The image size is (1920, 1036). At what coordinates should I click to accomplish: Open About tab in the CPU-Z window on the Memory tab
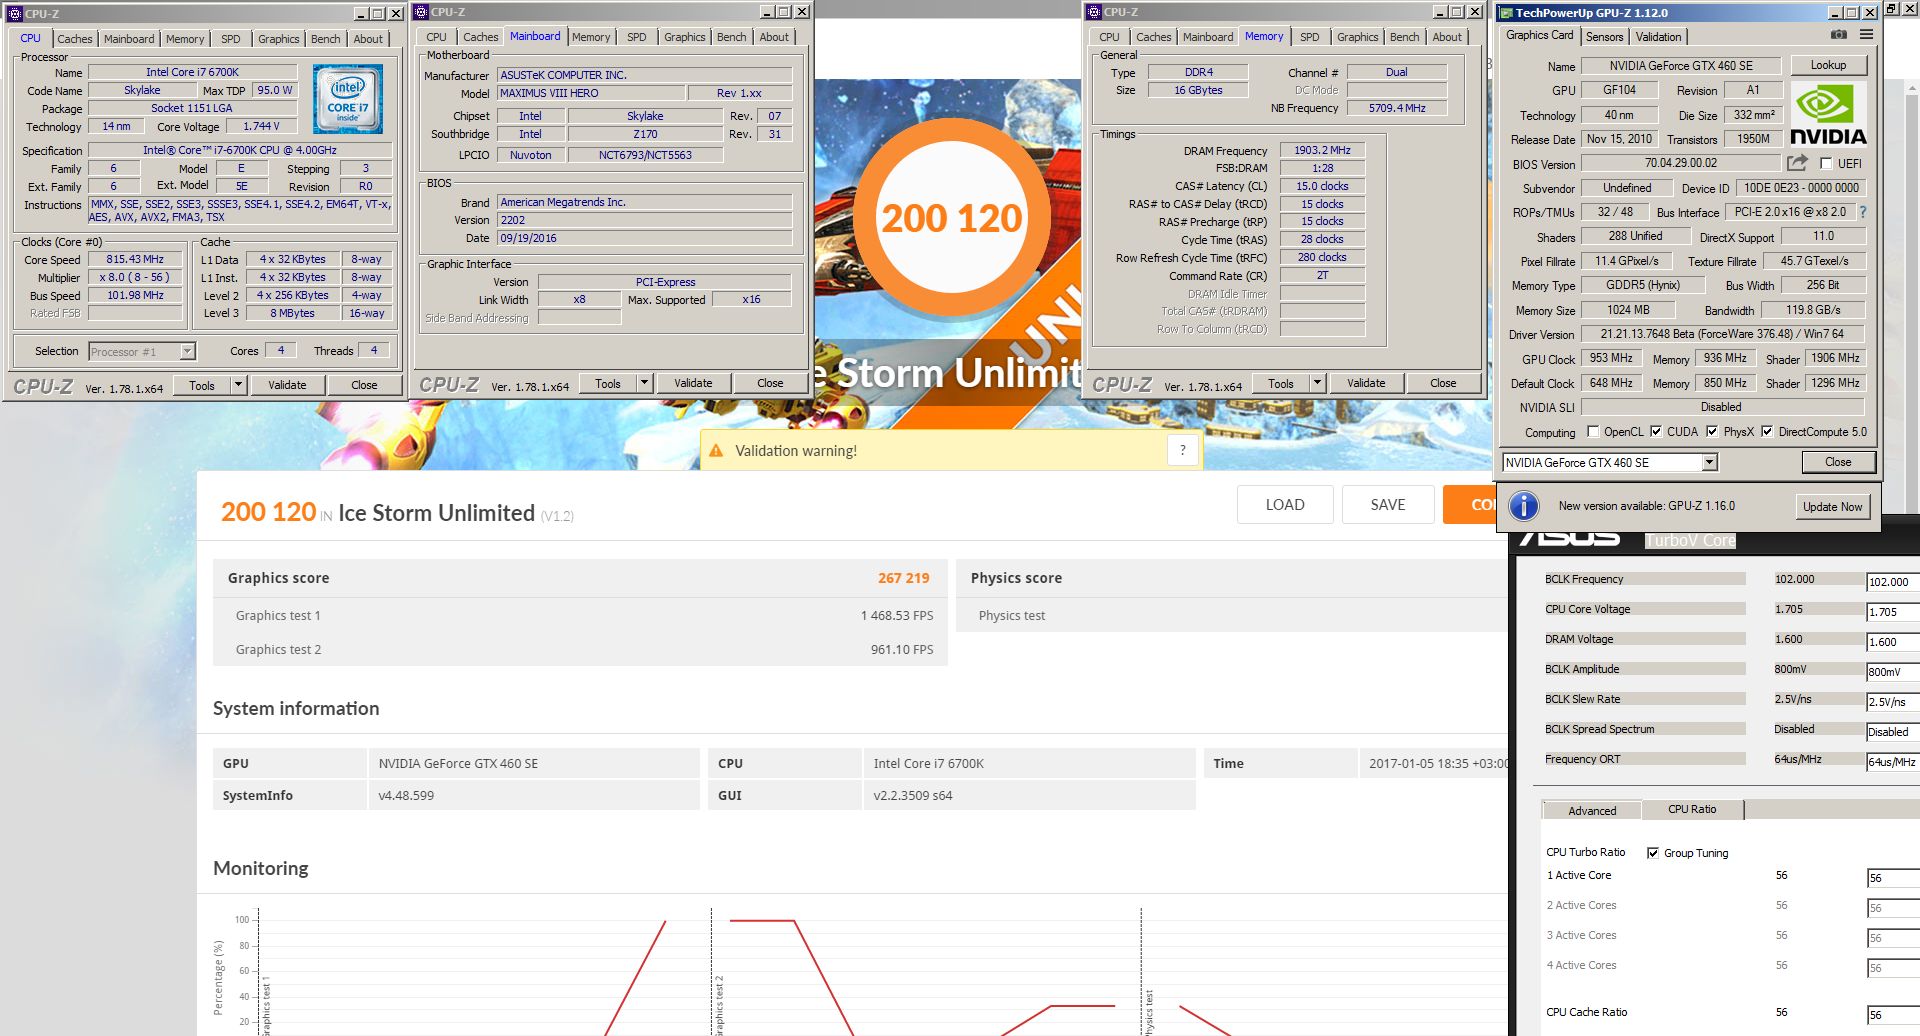[x=1447, y=37]
